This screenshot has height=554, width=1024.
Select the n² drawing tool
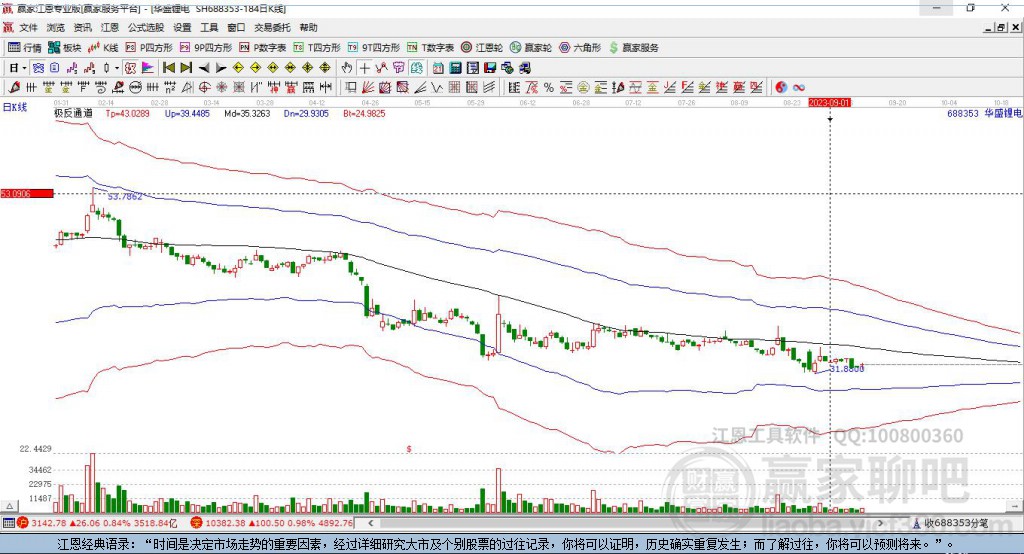[x=170, y=87]
